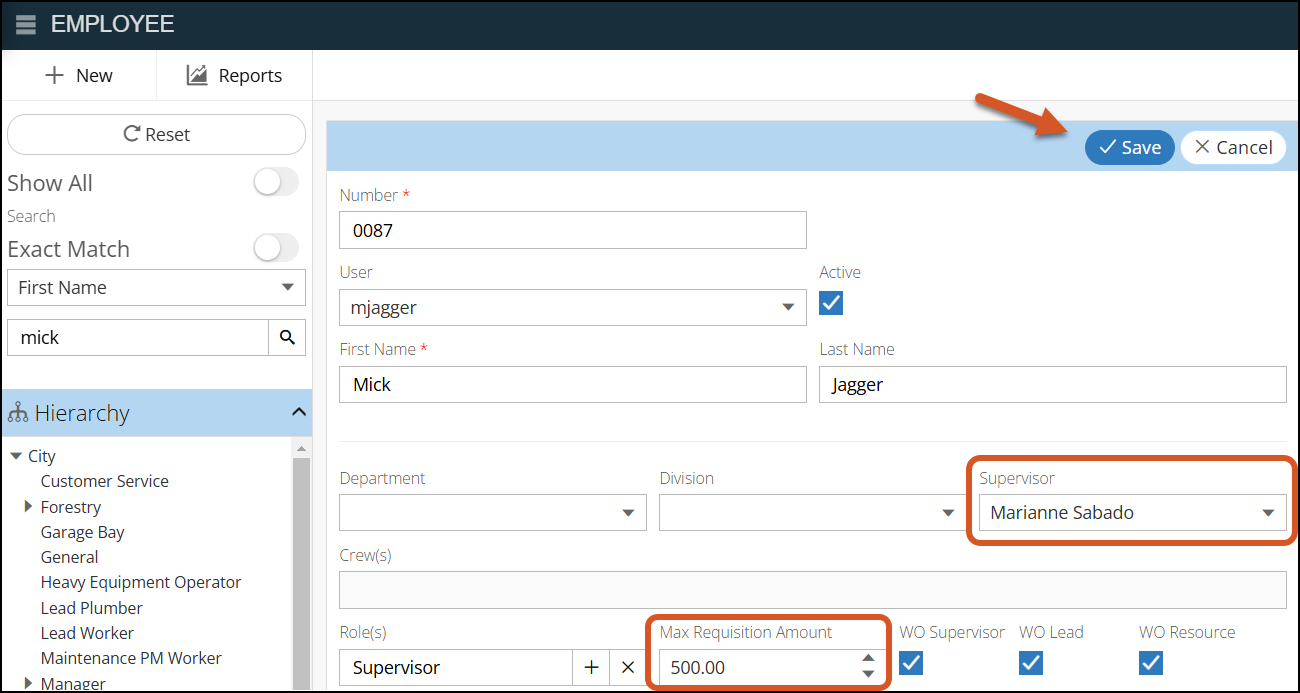
Task: Select Lead Plumber in hierarchy
Action: [91, 608]
